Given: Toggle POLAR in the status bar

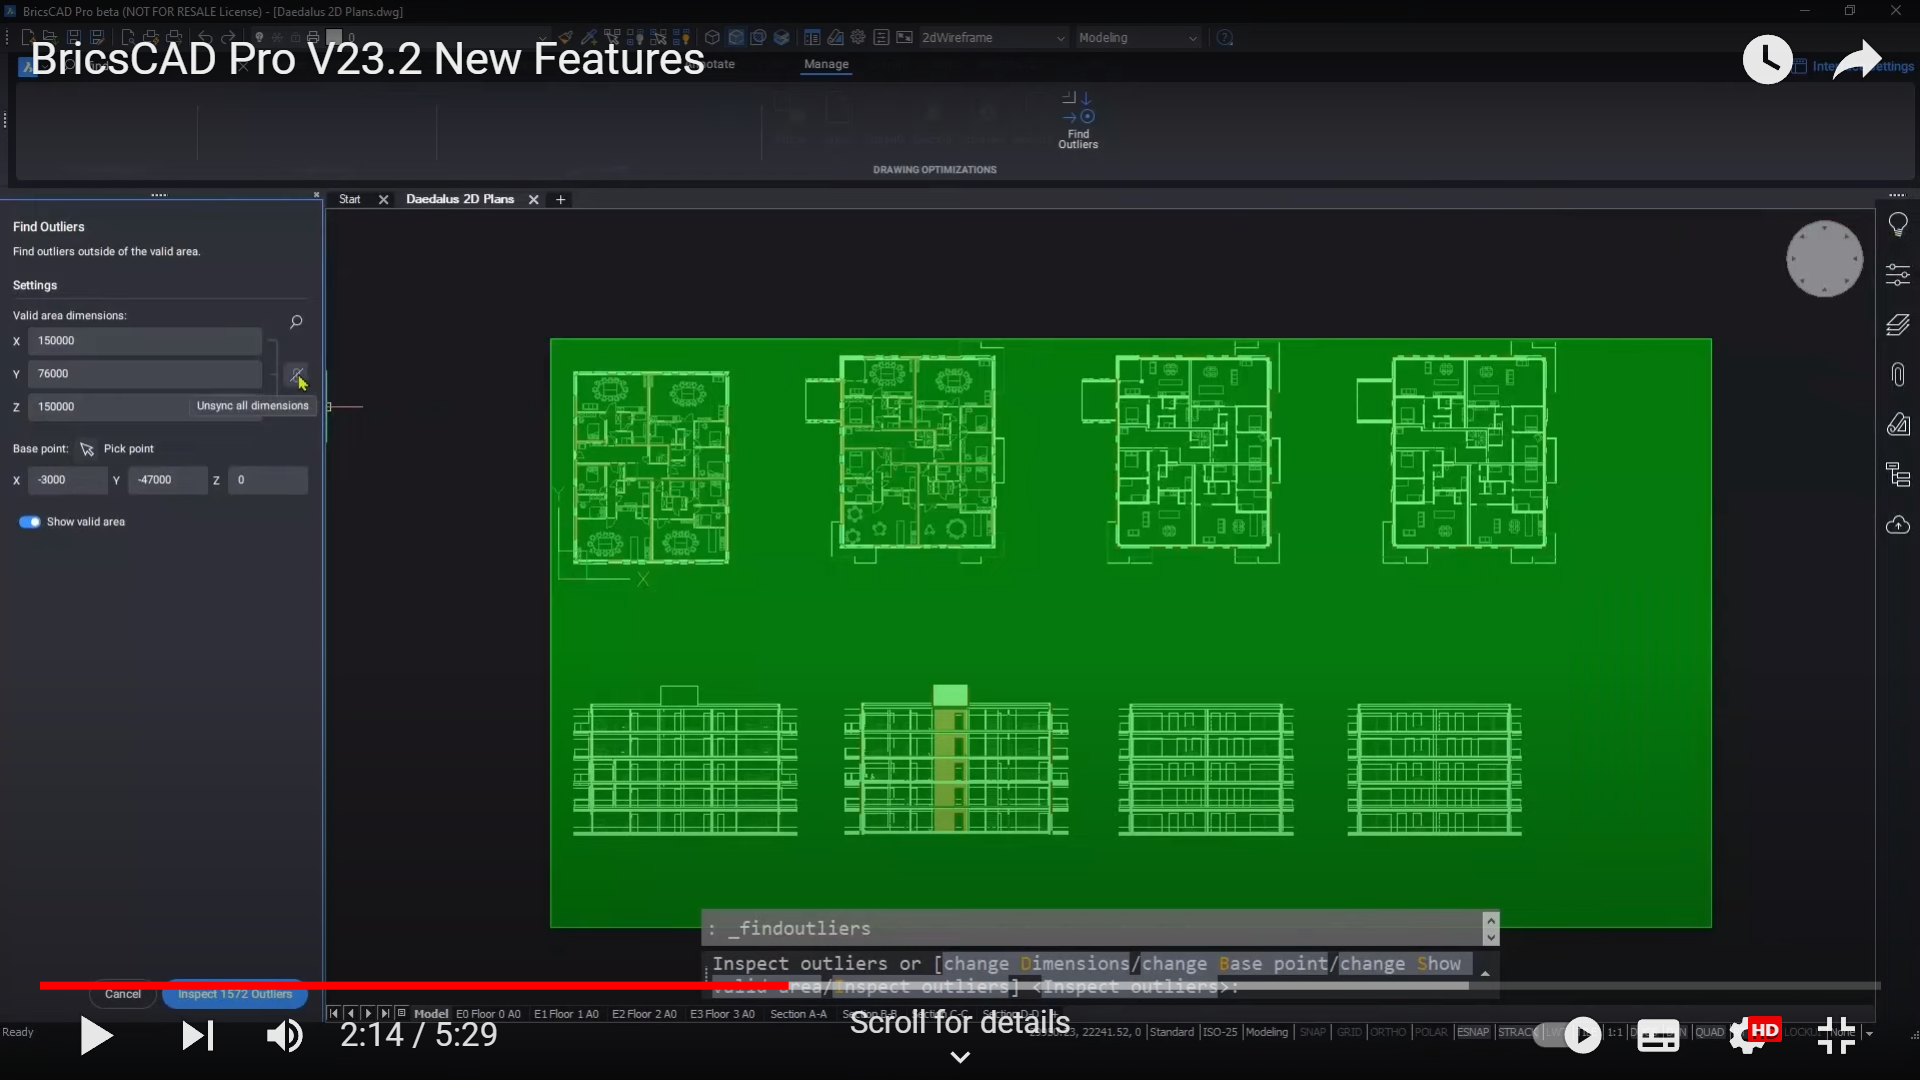Looking at the screenshot, I should [1431, 1032].
